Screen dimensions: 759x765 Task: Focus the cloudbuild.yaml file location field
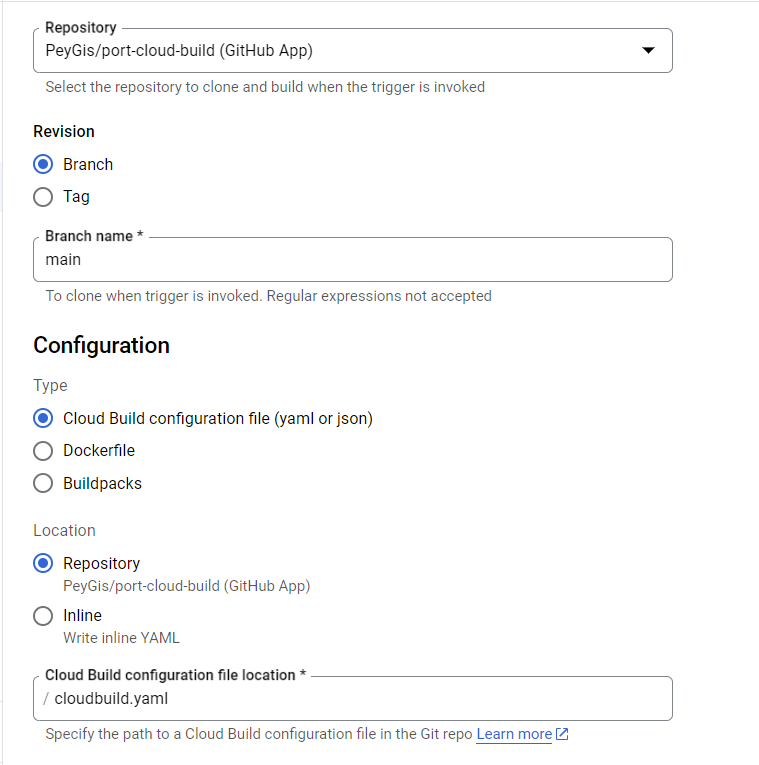[350, 699]
